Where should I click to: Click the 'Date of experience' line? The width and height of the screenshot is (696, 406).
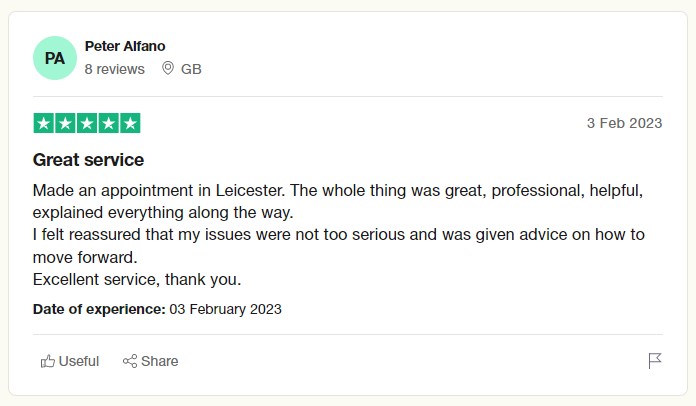tap(157, 309)
